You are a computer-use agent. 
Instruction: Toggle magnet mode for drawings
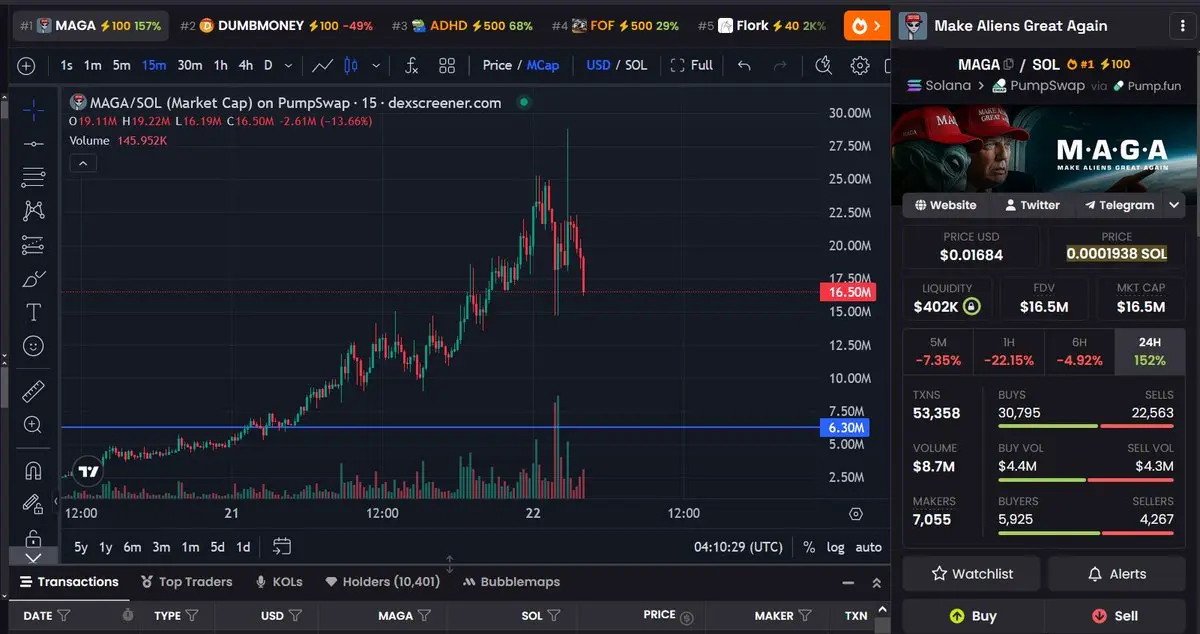33,469
